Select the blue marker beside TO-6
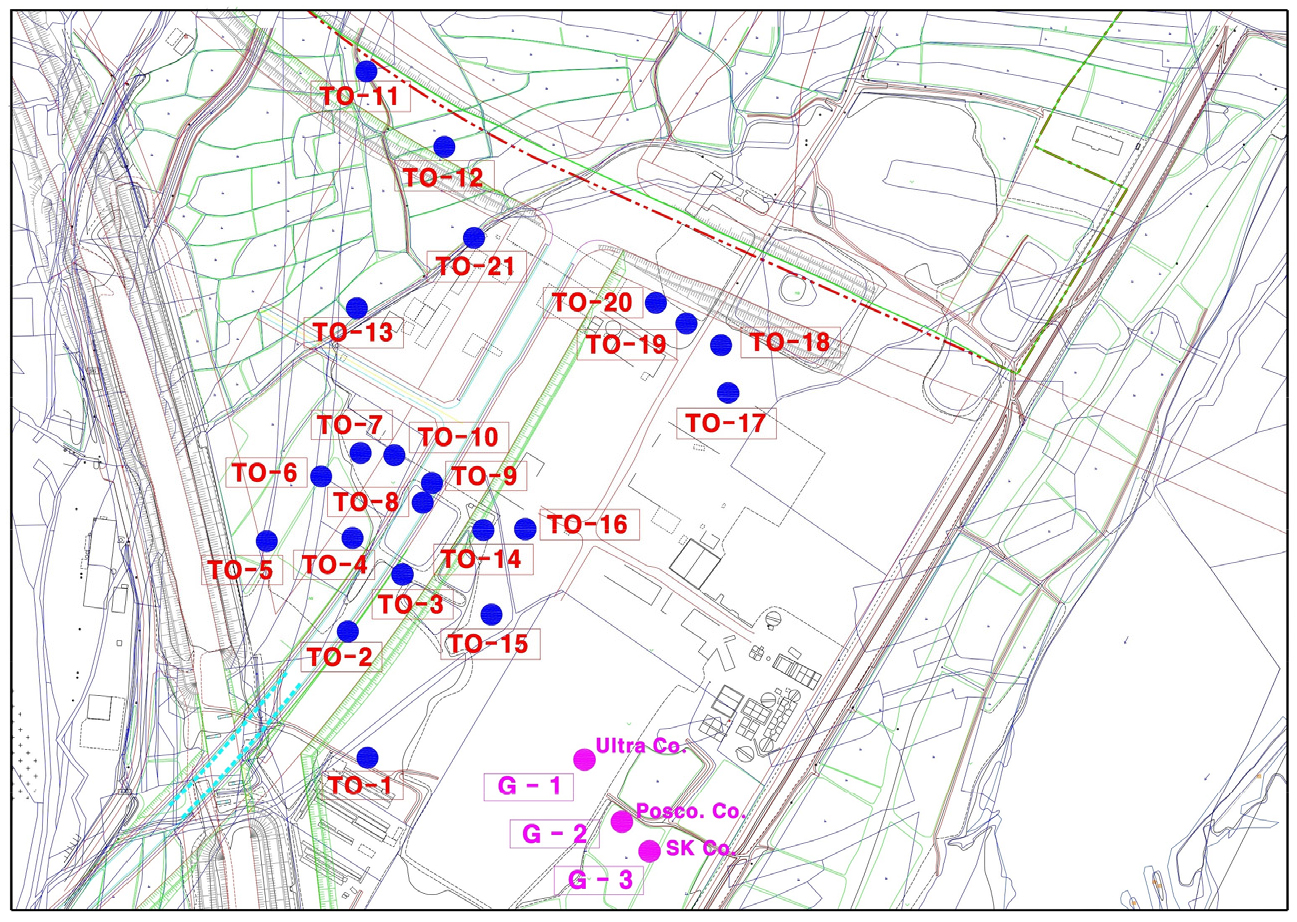The image size is (1297, 922). tap(321, 474)
